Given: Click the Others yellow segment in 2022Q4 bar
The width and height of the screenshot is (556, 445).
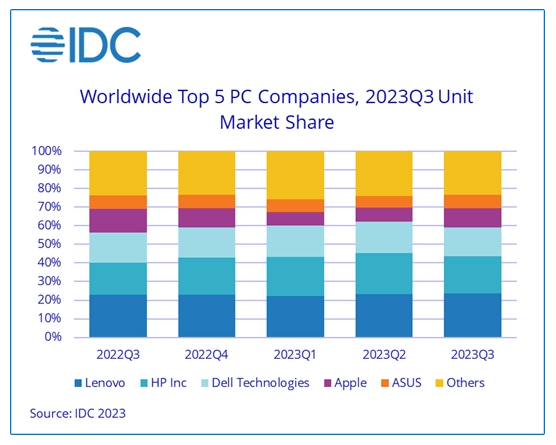Looking at the screenshot, I should (206, 173).
